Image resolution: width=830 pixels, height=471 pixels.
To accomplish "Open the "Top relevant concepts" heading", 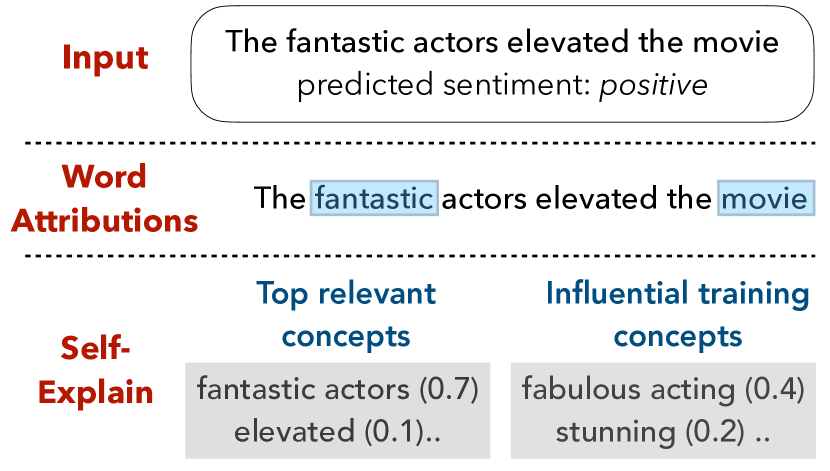I will coord(346,314).
